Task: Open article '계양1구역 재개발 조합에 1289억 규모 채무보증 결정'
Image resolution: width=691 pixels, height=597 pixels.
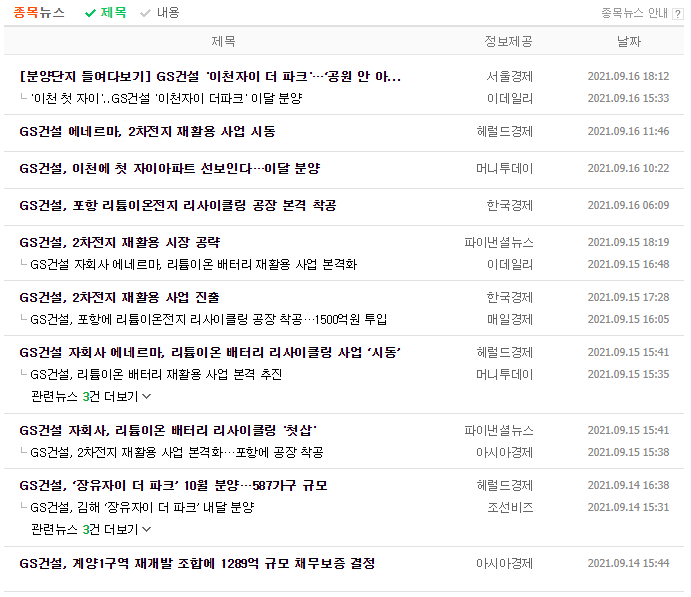Action: pyautogui.click(x=197, y=564)
